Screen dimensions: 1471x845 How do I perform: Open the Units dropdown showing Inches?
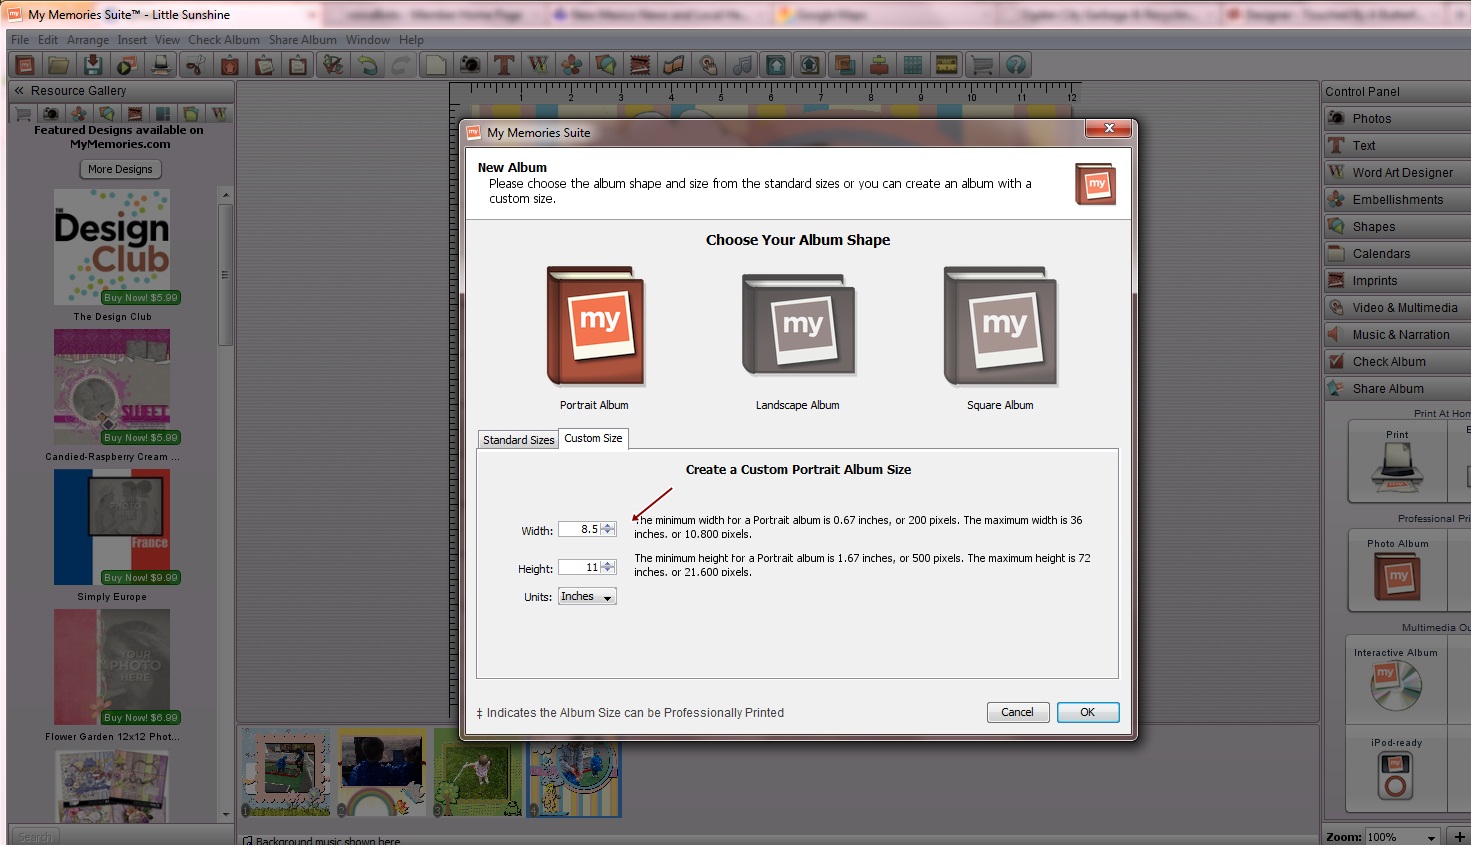coord(587,597)
